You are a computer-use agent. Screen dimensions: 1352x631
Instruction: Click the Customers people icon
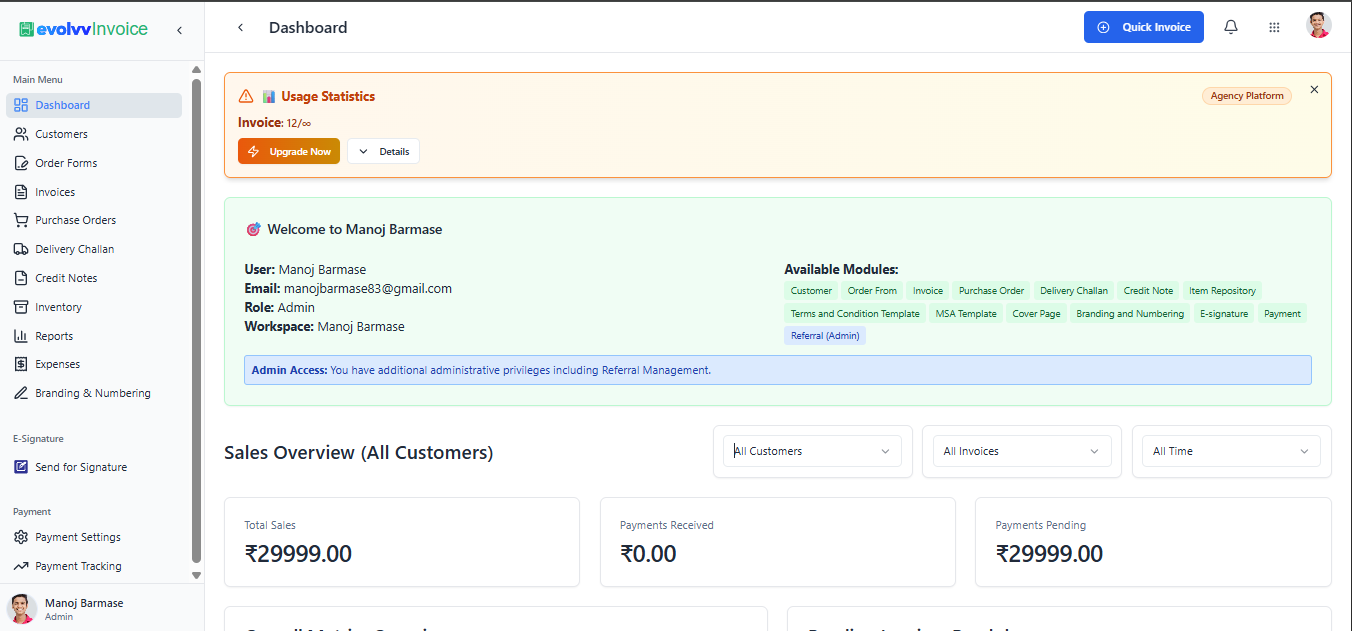tap(21, 134)
